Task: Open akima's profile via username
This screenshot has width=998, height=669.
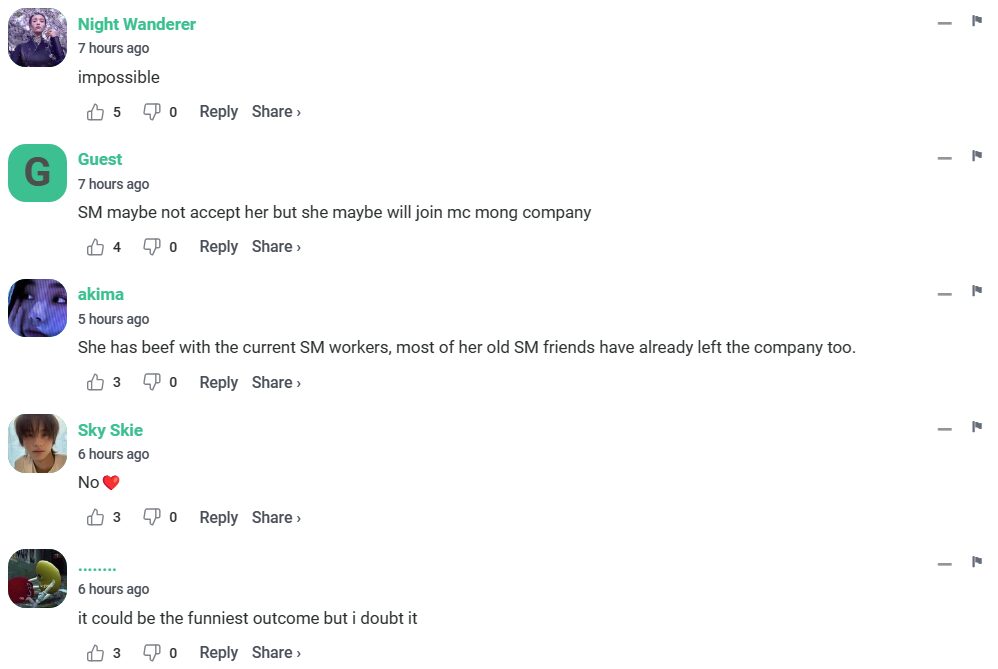Action: pos(101,294)
